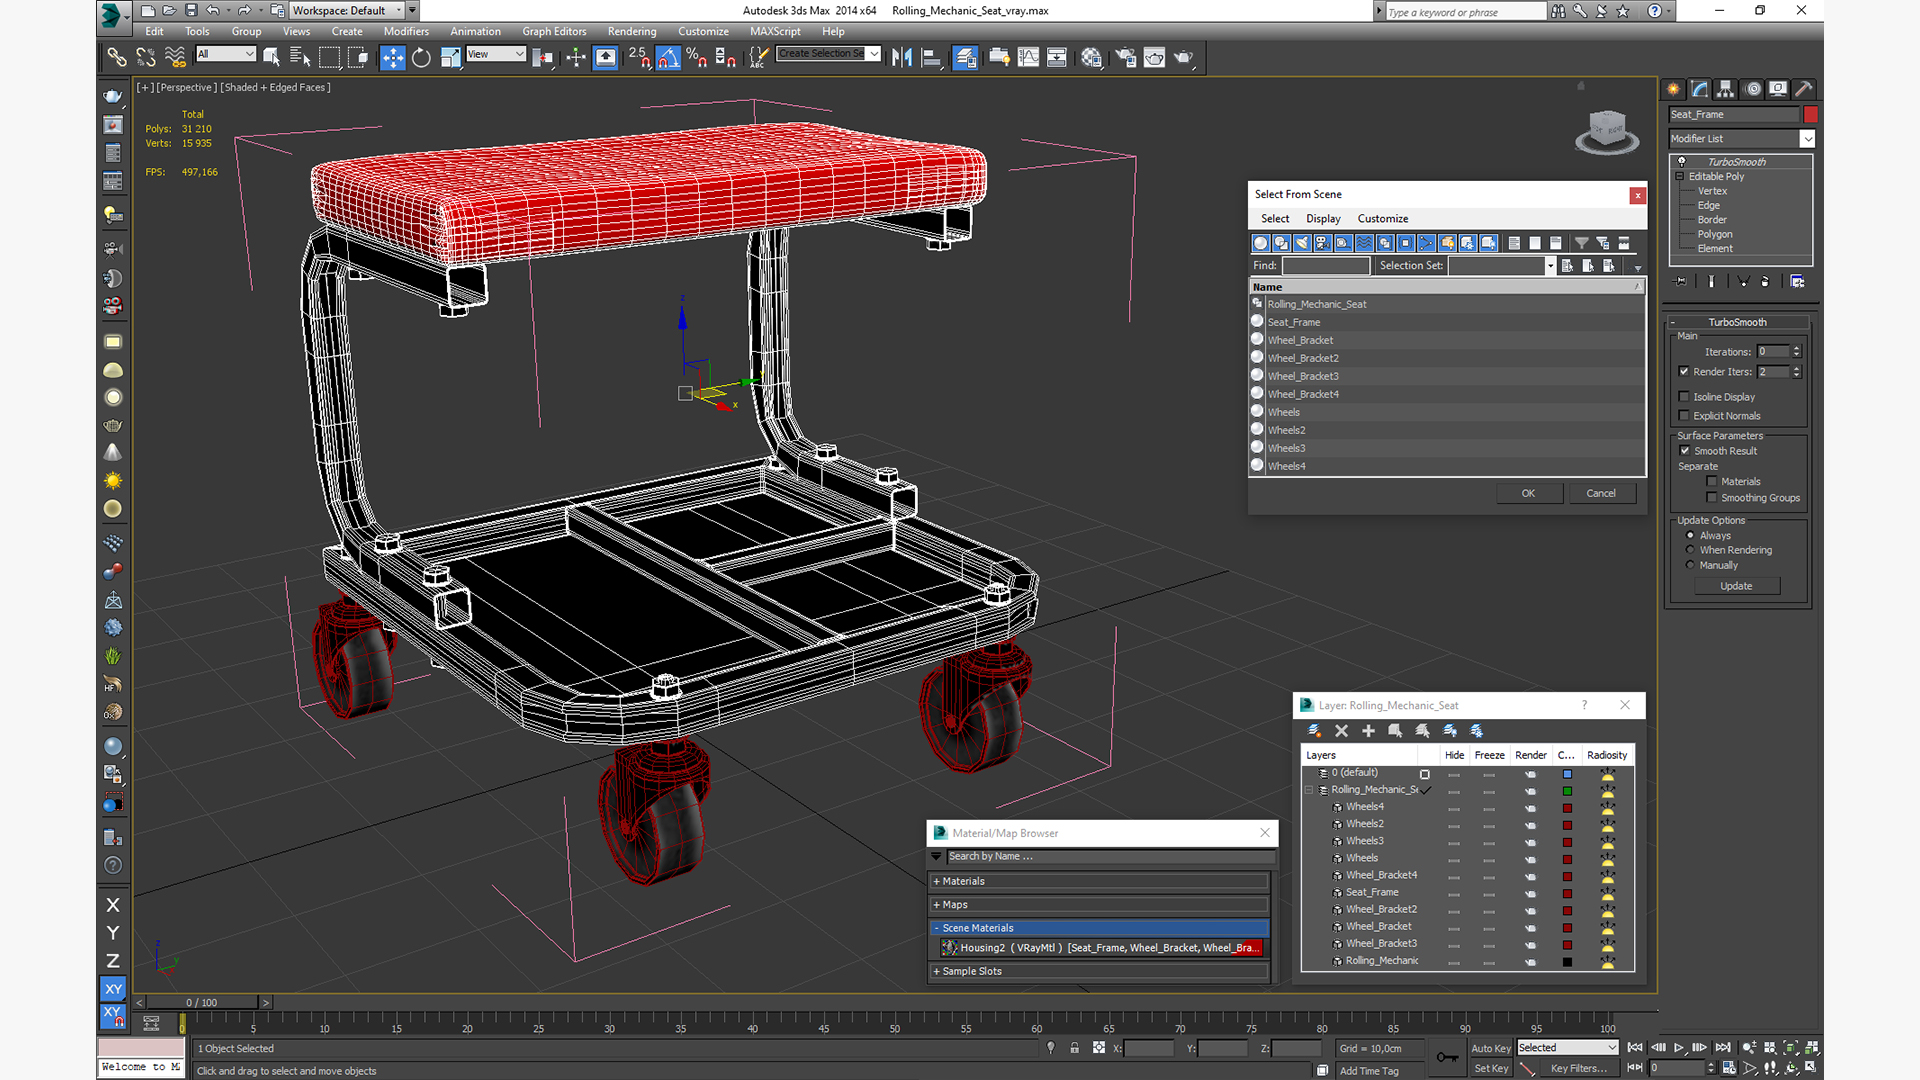Open Key Filters button
The image size is (1920, 1080).
(1578, 1068)
